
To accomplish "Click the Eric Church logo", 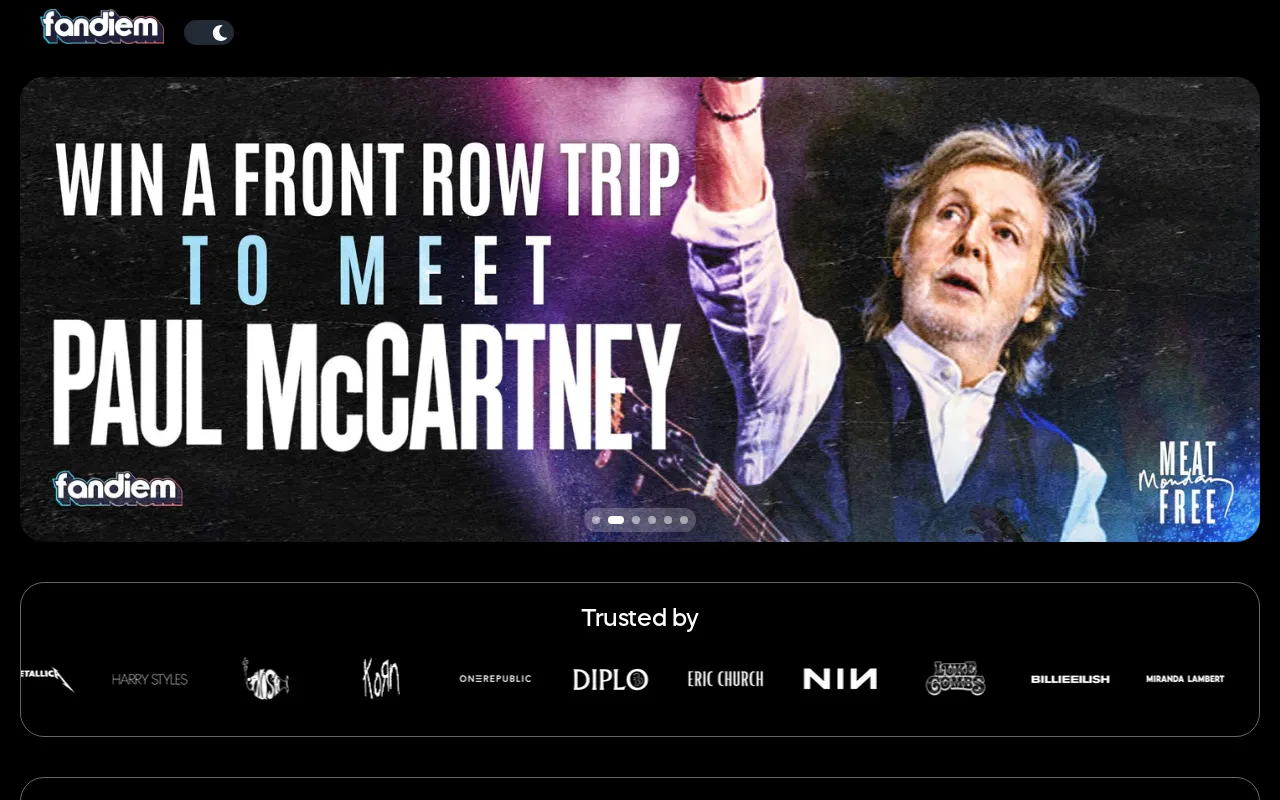I will tap(725, 679).
